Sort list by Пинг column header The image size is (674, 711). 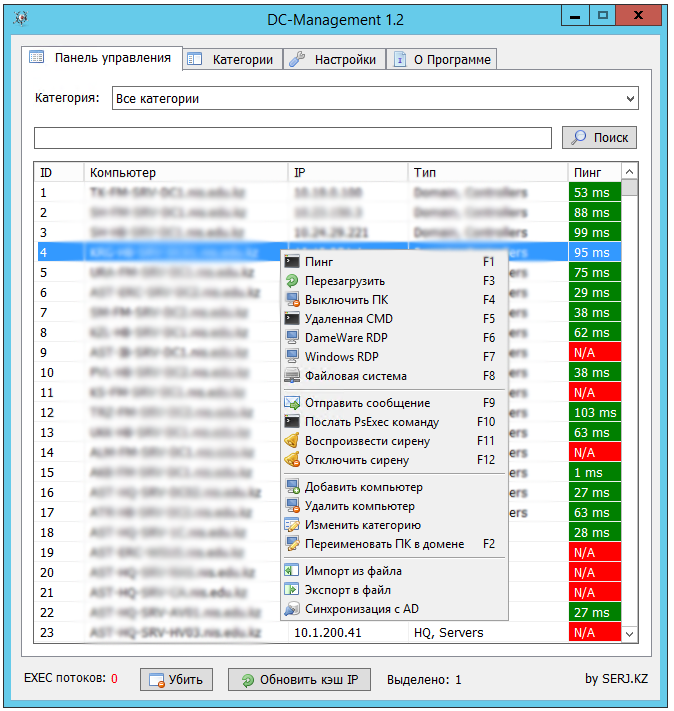point(594,173)
